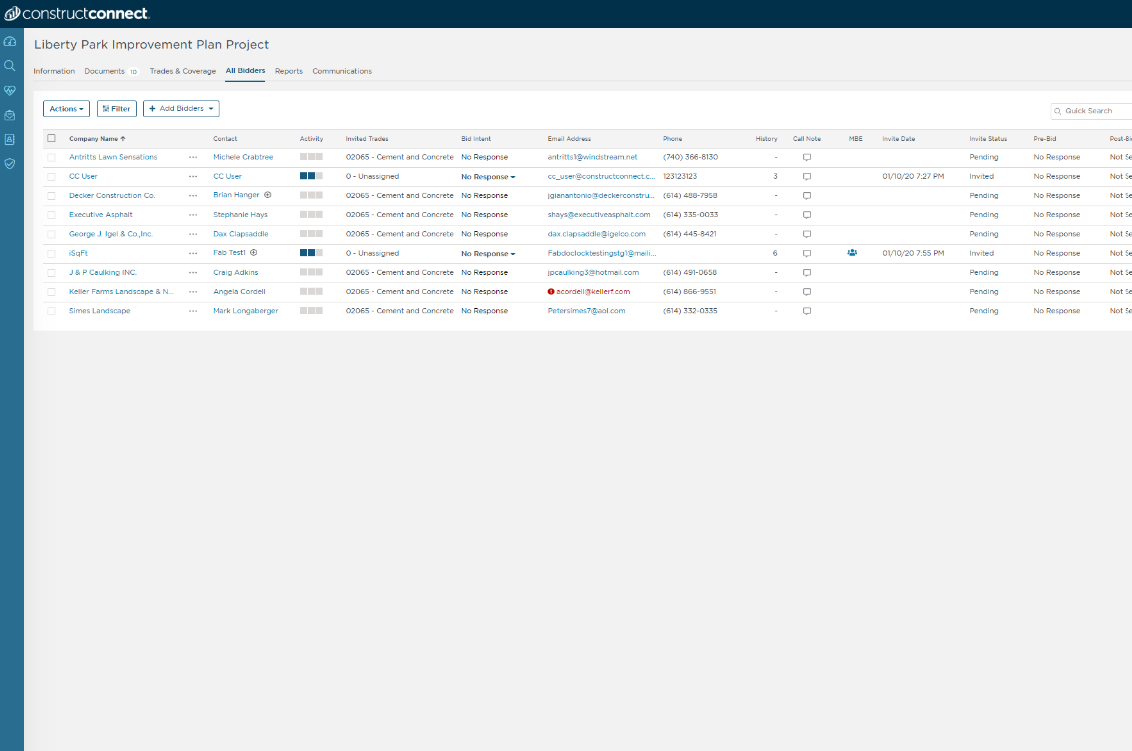Image resolution: width=1132 pixels, height=751 pixels.
Task: Open the Trades & Coverage tab
Action: coord(183,71)
